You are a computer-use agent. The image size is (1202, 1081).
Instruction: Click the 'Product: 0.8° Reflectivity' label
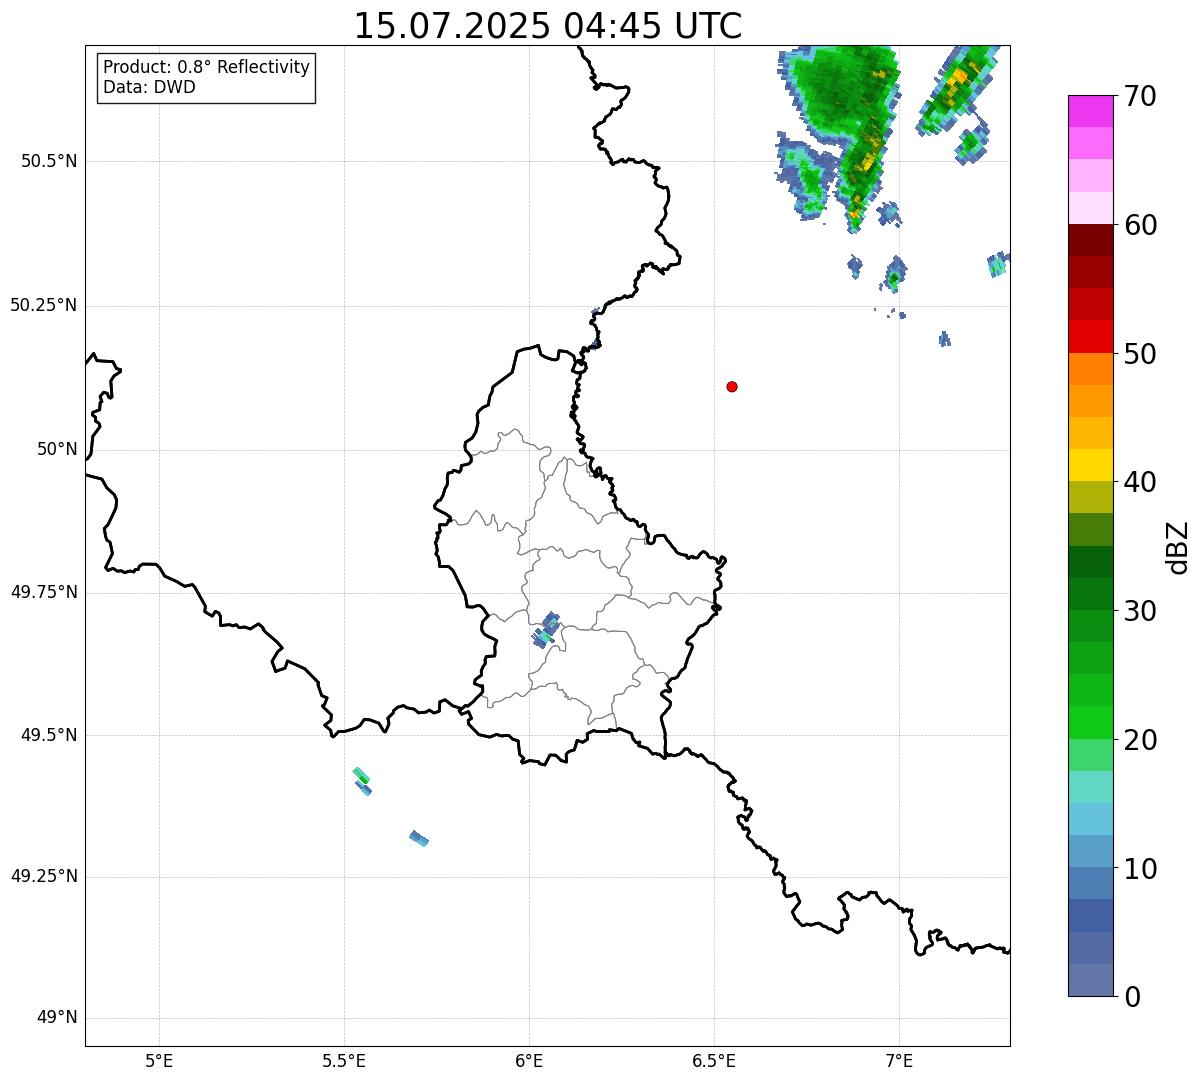point(207,67)
